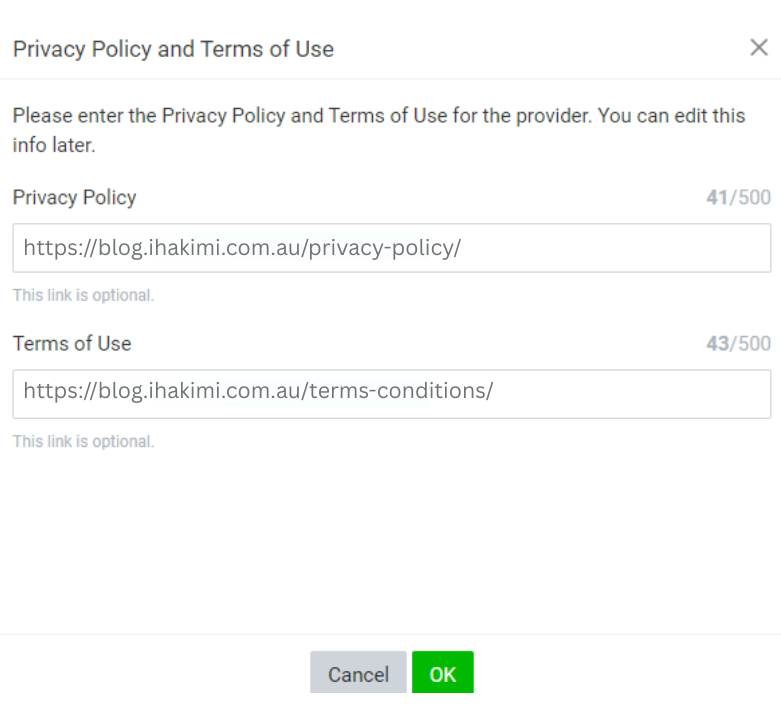Click the OK button to confirm

(442, 673)
